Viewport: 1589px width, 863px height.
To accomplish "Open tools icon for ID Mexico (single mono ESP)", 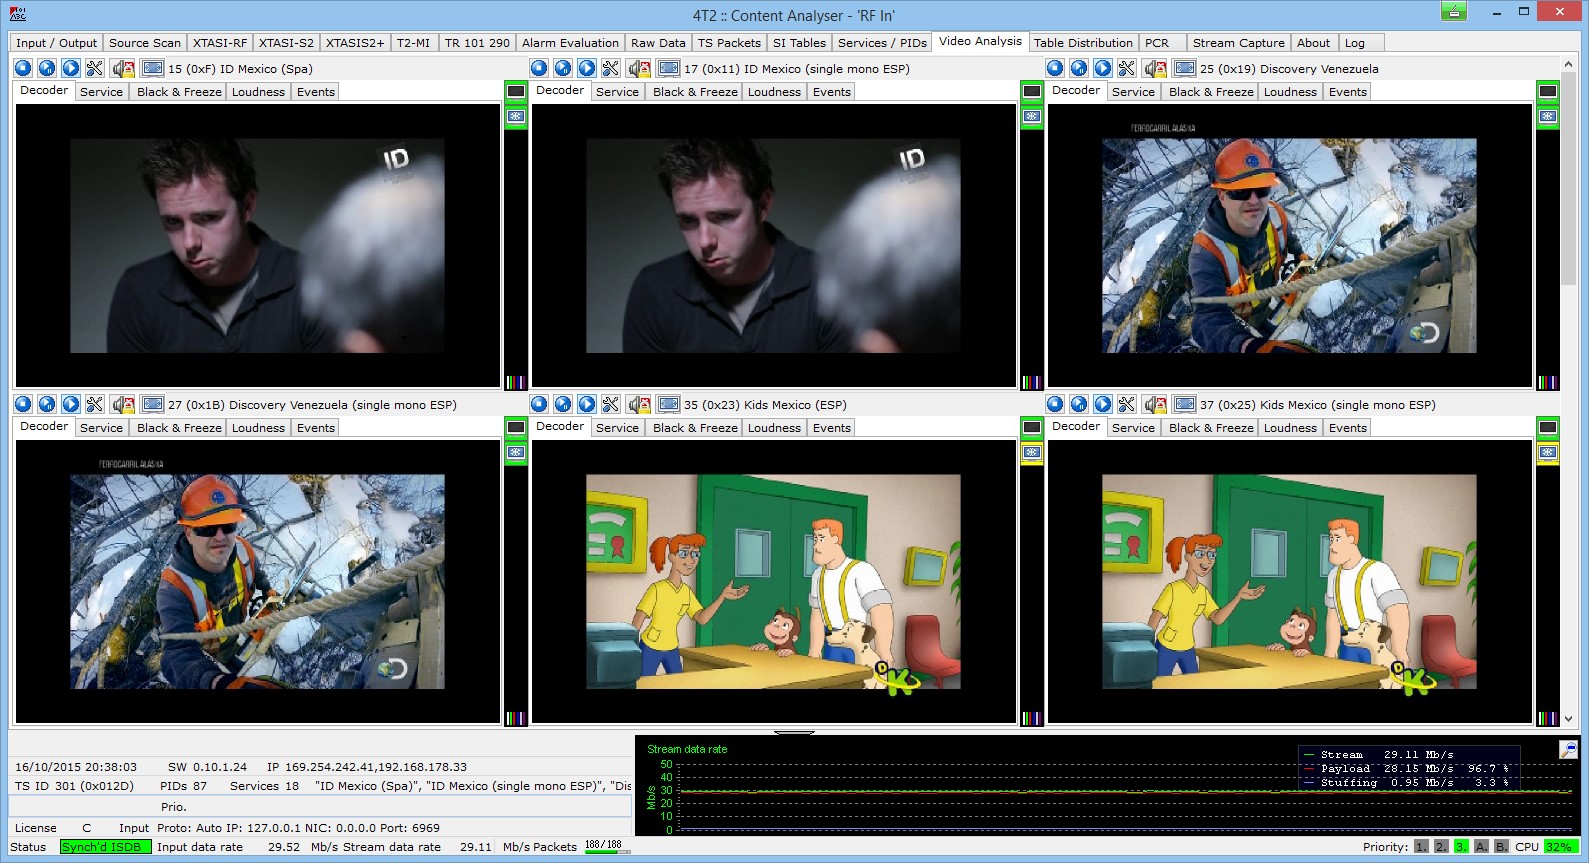I will click(611, 68).
